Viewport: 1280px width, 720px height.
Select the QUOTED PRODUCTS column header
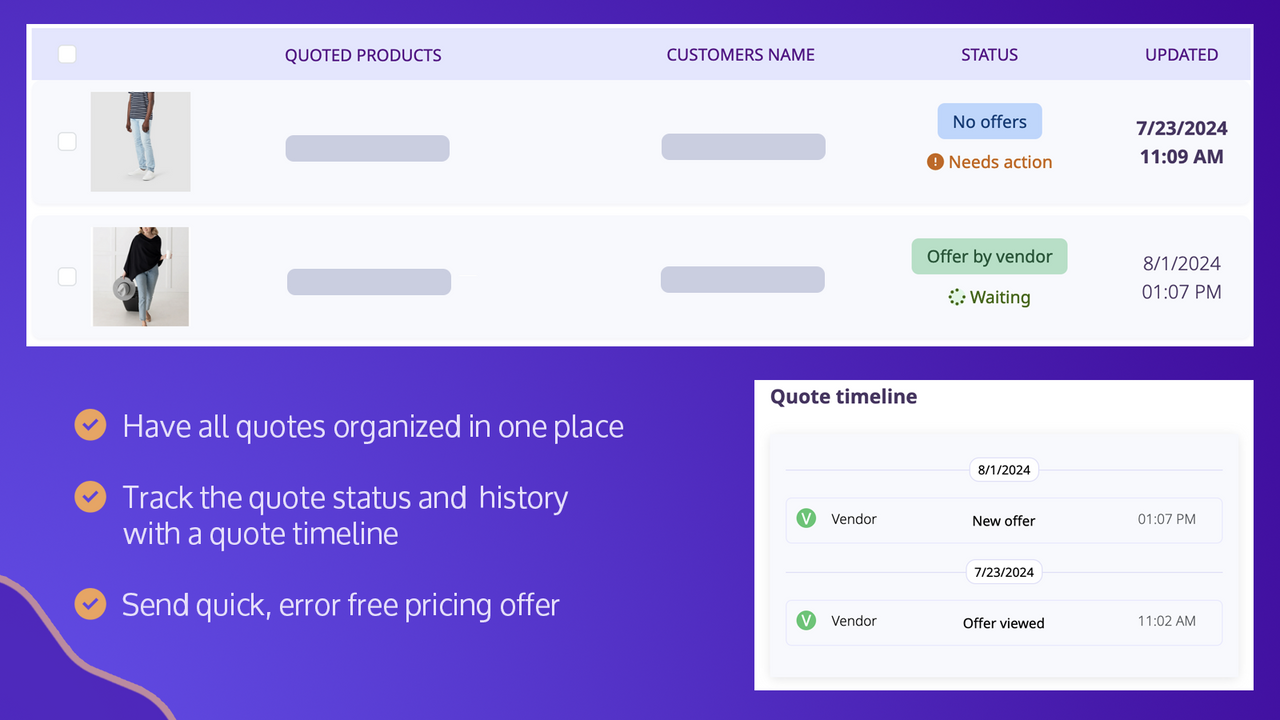click(x=363, y=55)
